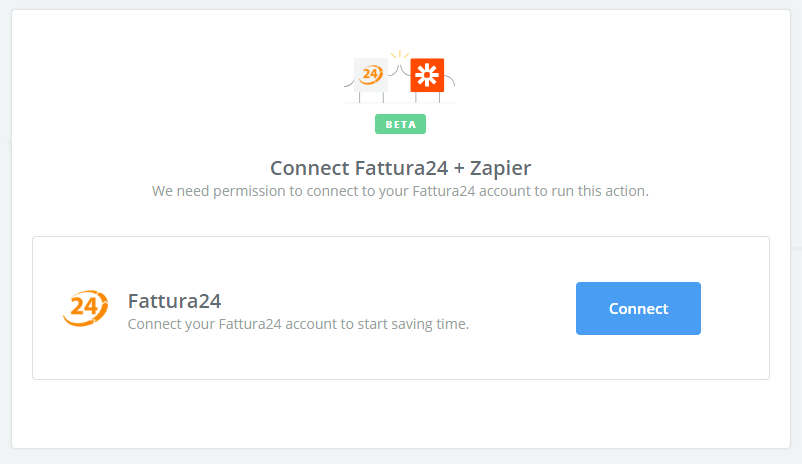Click the Fattura24 account name text
Image resolution: width=802 pixels, height=464 pixels.
click(174, 301)
